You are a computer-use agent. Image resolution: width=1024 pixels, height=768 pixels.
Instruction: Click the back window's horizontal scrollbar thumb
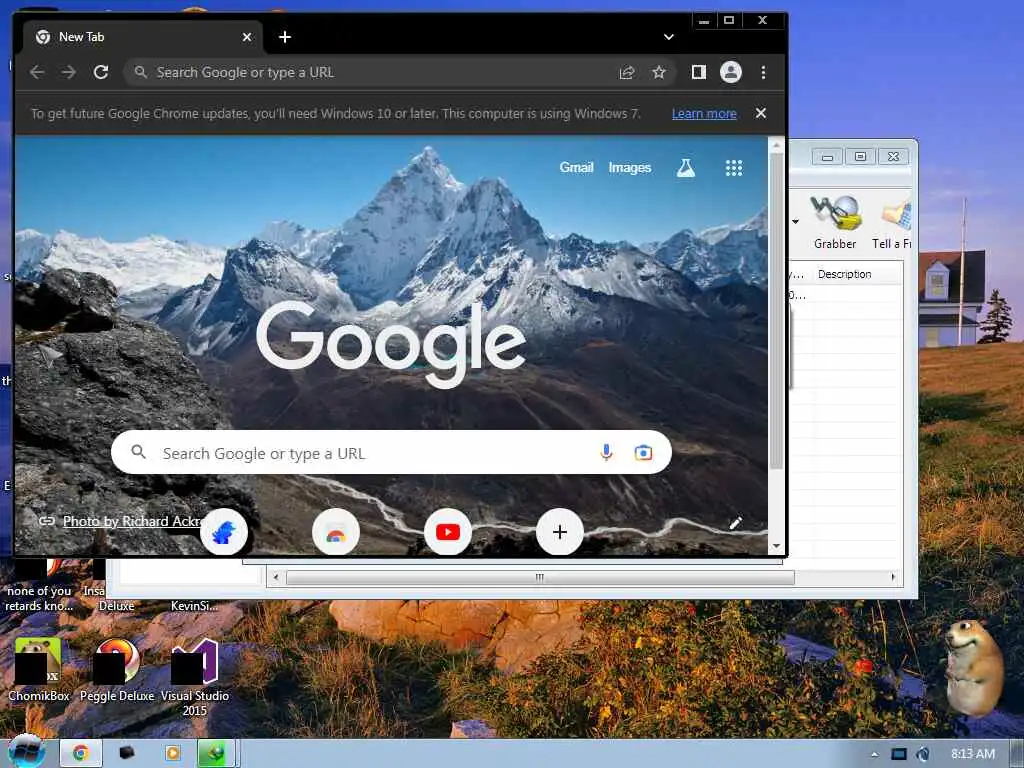pyautogui.click(x=540, y=577)
